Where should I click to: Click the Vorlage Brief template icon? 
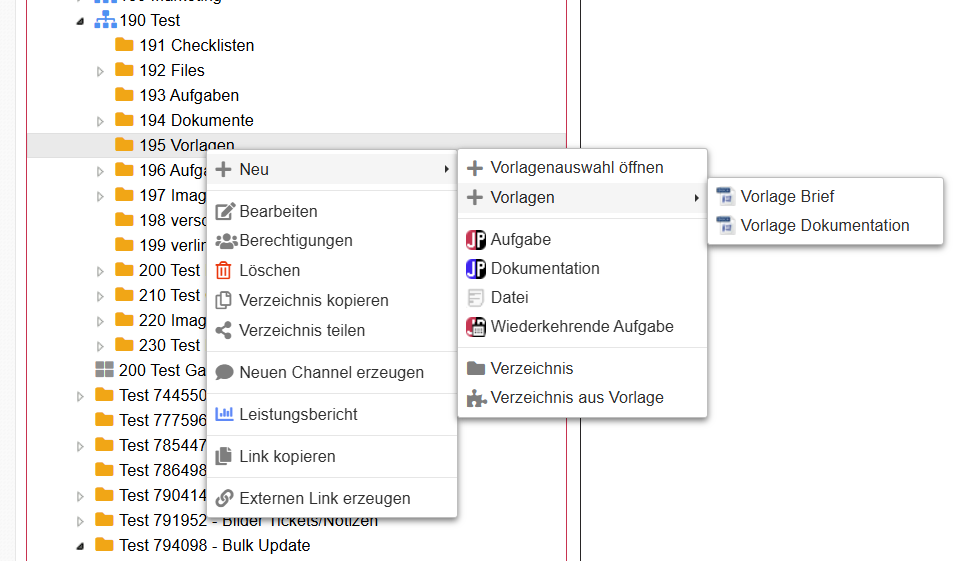pyautogui.click(x=725, y=197)
